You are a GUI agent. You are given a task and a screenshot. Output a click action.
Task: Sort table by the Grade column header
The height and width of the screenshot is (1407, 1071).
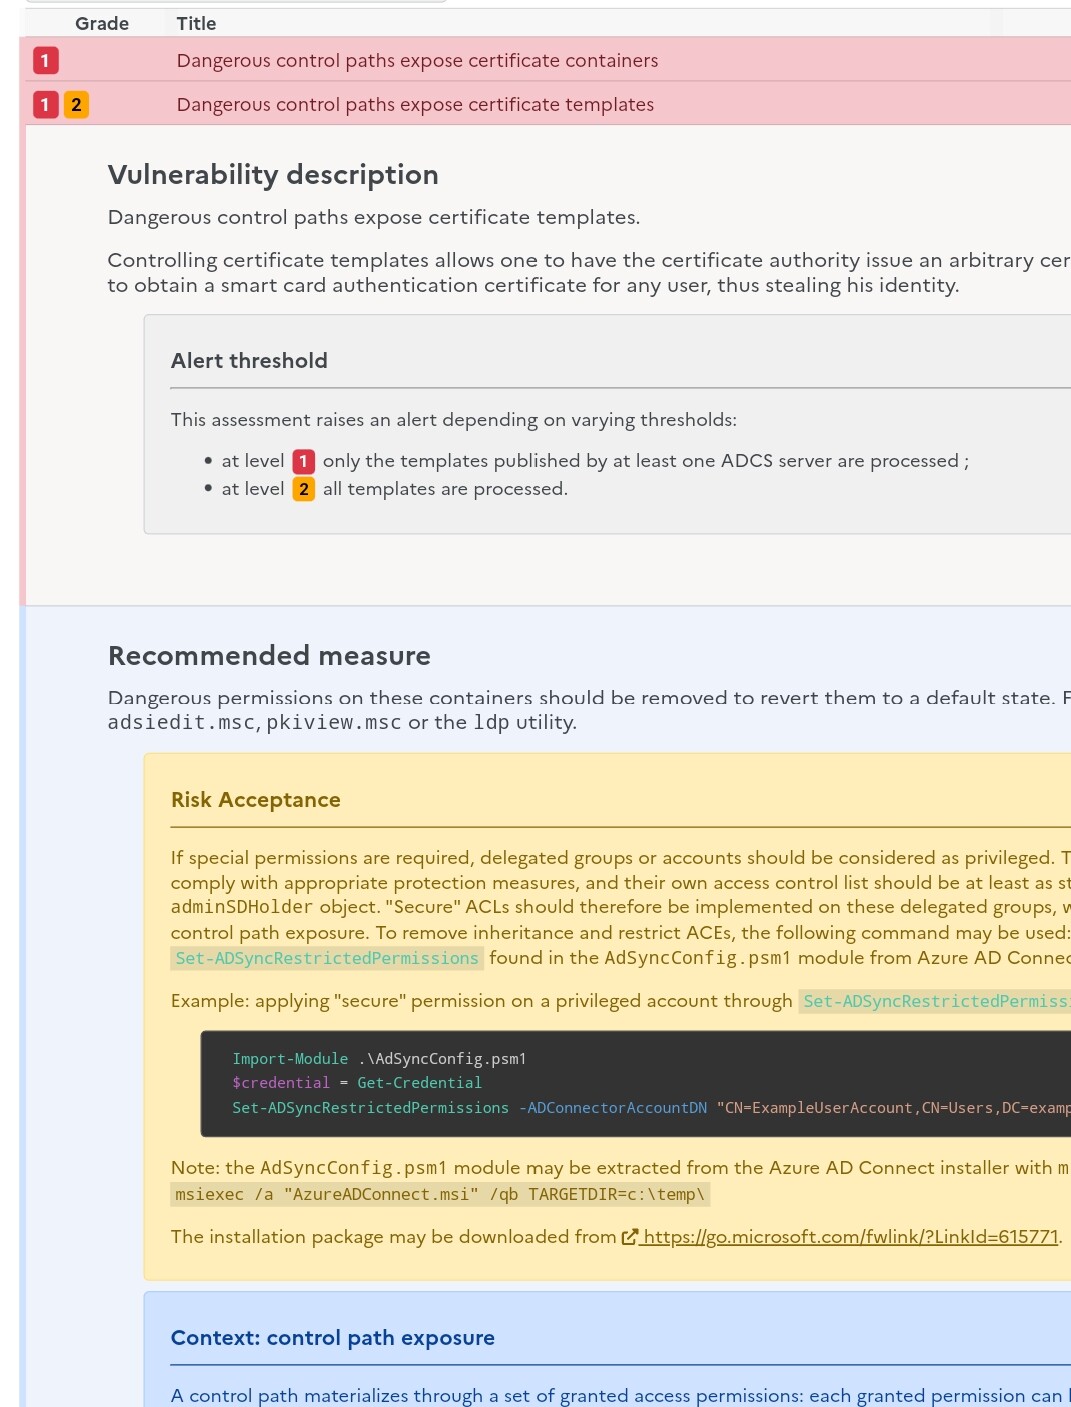tap(102, 23)
